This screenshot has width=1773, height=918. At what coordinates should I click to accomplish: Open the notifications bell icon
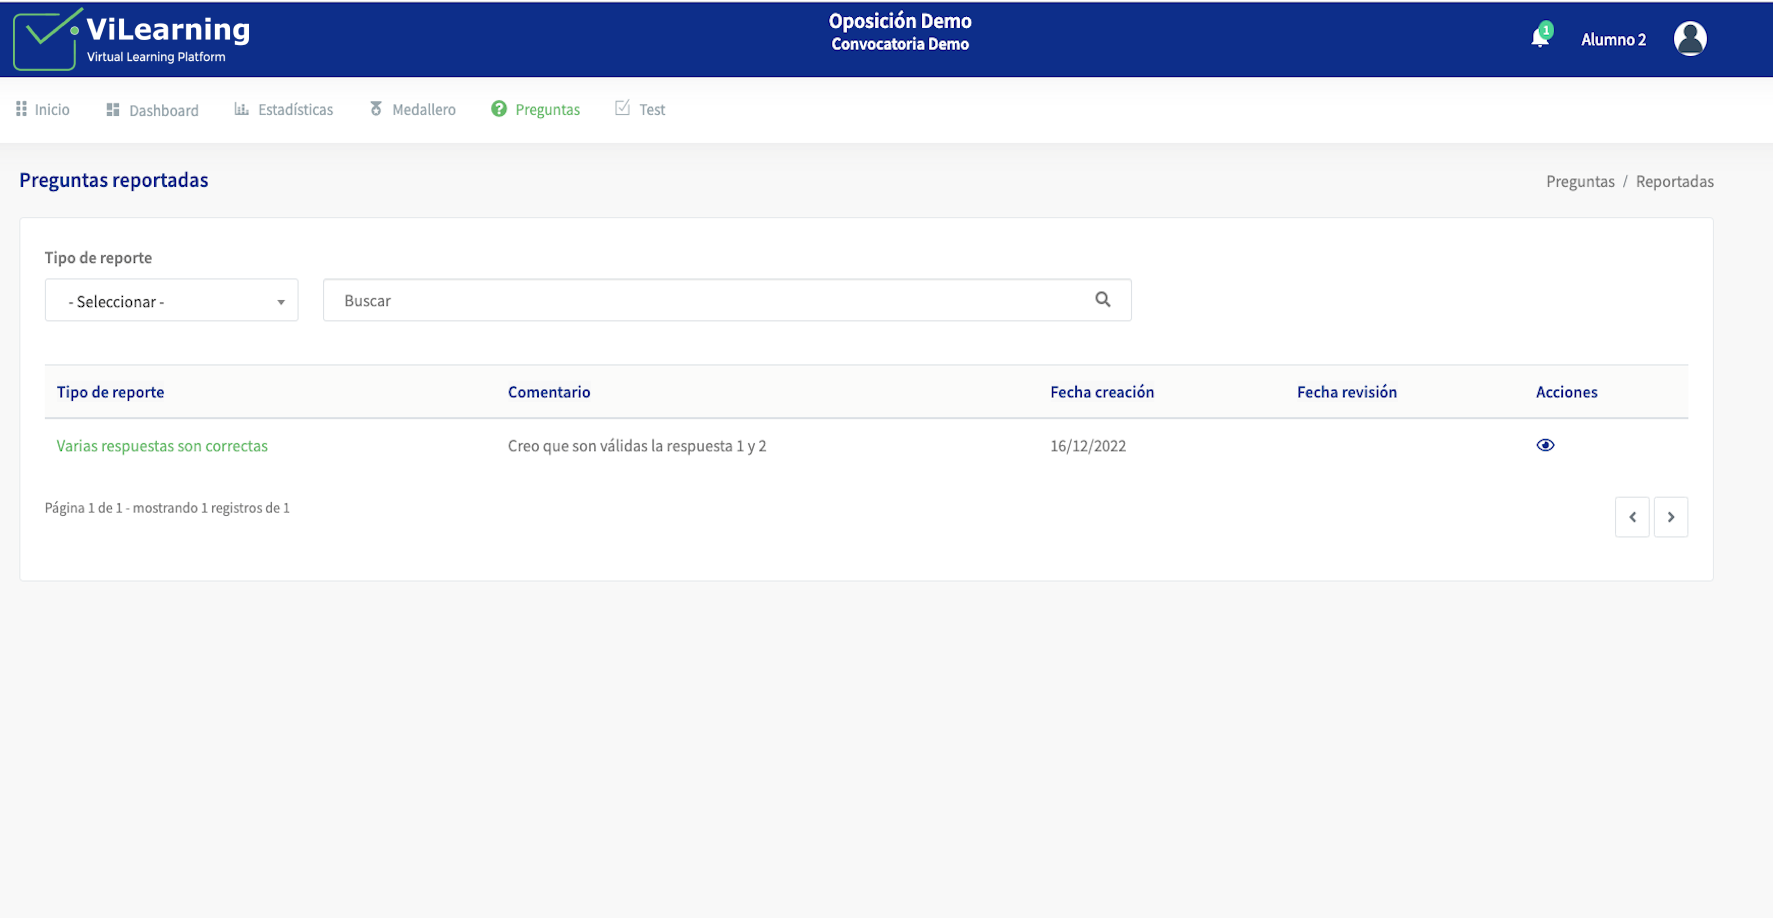(x=1540, y=38)
